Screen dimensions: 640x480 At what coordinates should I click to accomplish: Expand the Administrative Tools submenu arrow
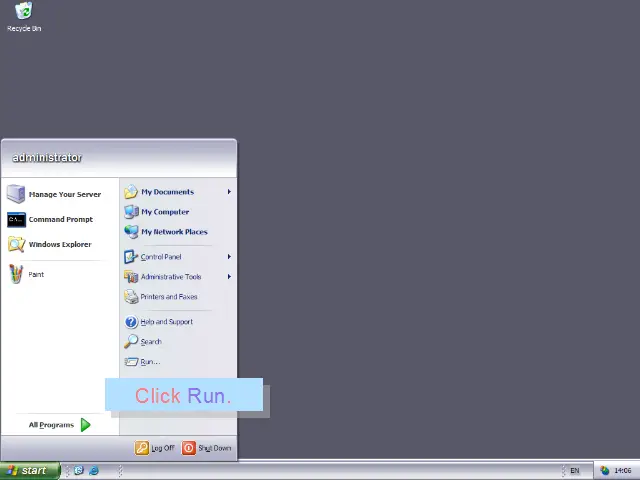pyautogui.click(x=229, y=277)
